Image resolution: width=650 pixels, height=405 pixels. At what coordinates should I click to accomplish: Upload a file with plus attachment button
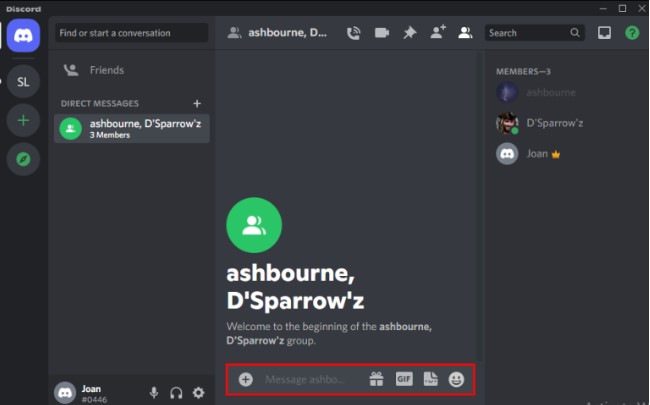click(245, 379)
